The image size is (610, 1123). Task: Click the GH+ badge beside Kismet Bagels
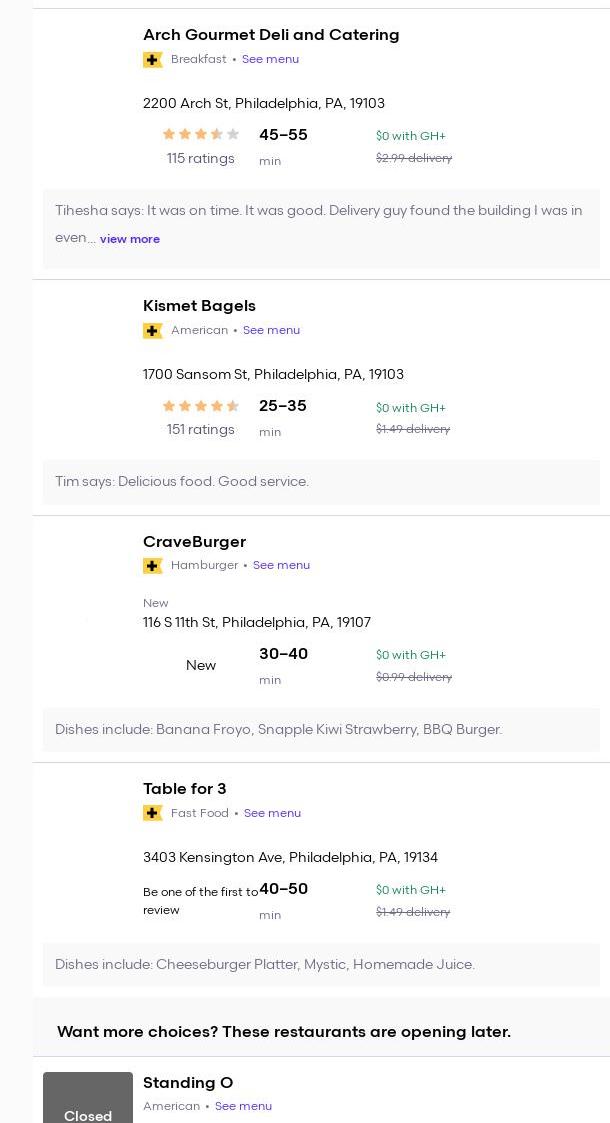153,331
